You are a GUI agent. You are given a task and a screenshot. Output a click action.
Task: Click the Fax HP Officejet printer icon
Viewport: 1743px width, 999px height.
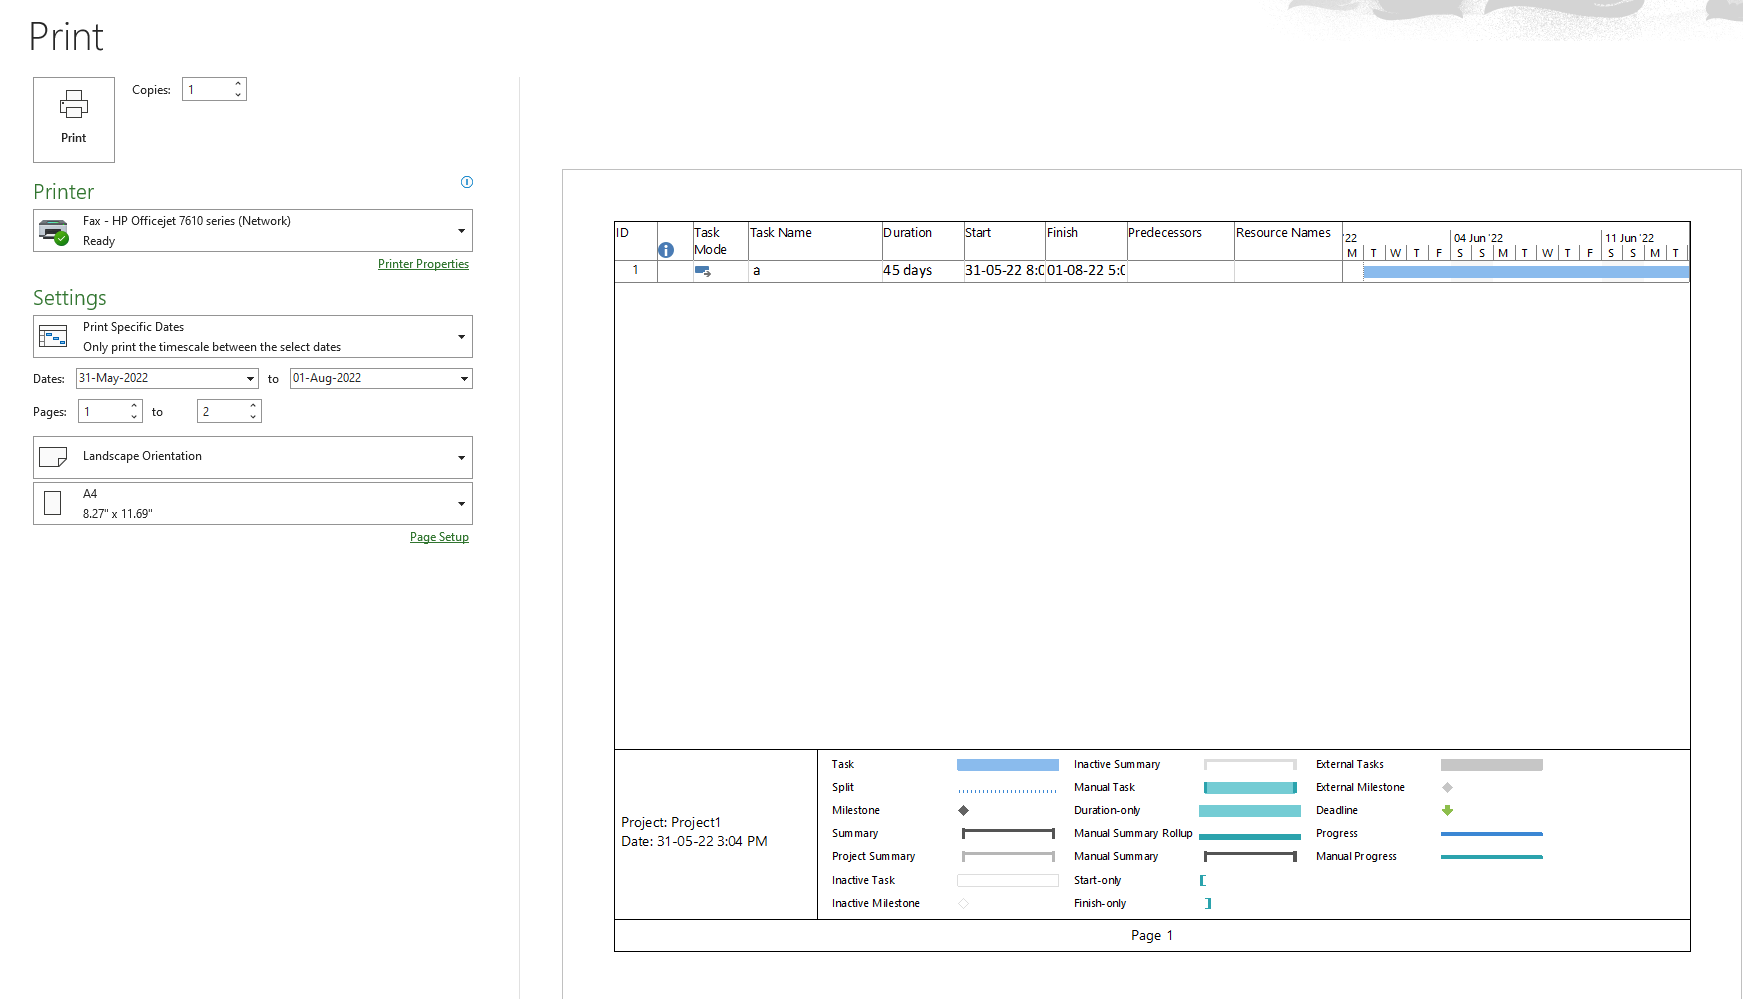tap(54, 232)
